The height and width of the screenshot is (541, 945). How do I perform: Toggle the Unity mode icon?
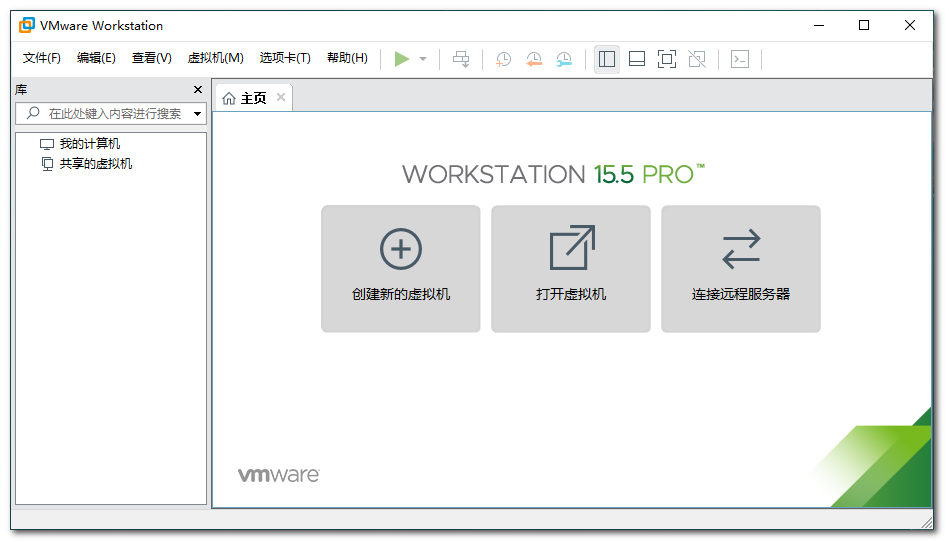(x=697, y=59)
